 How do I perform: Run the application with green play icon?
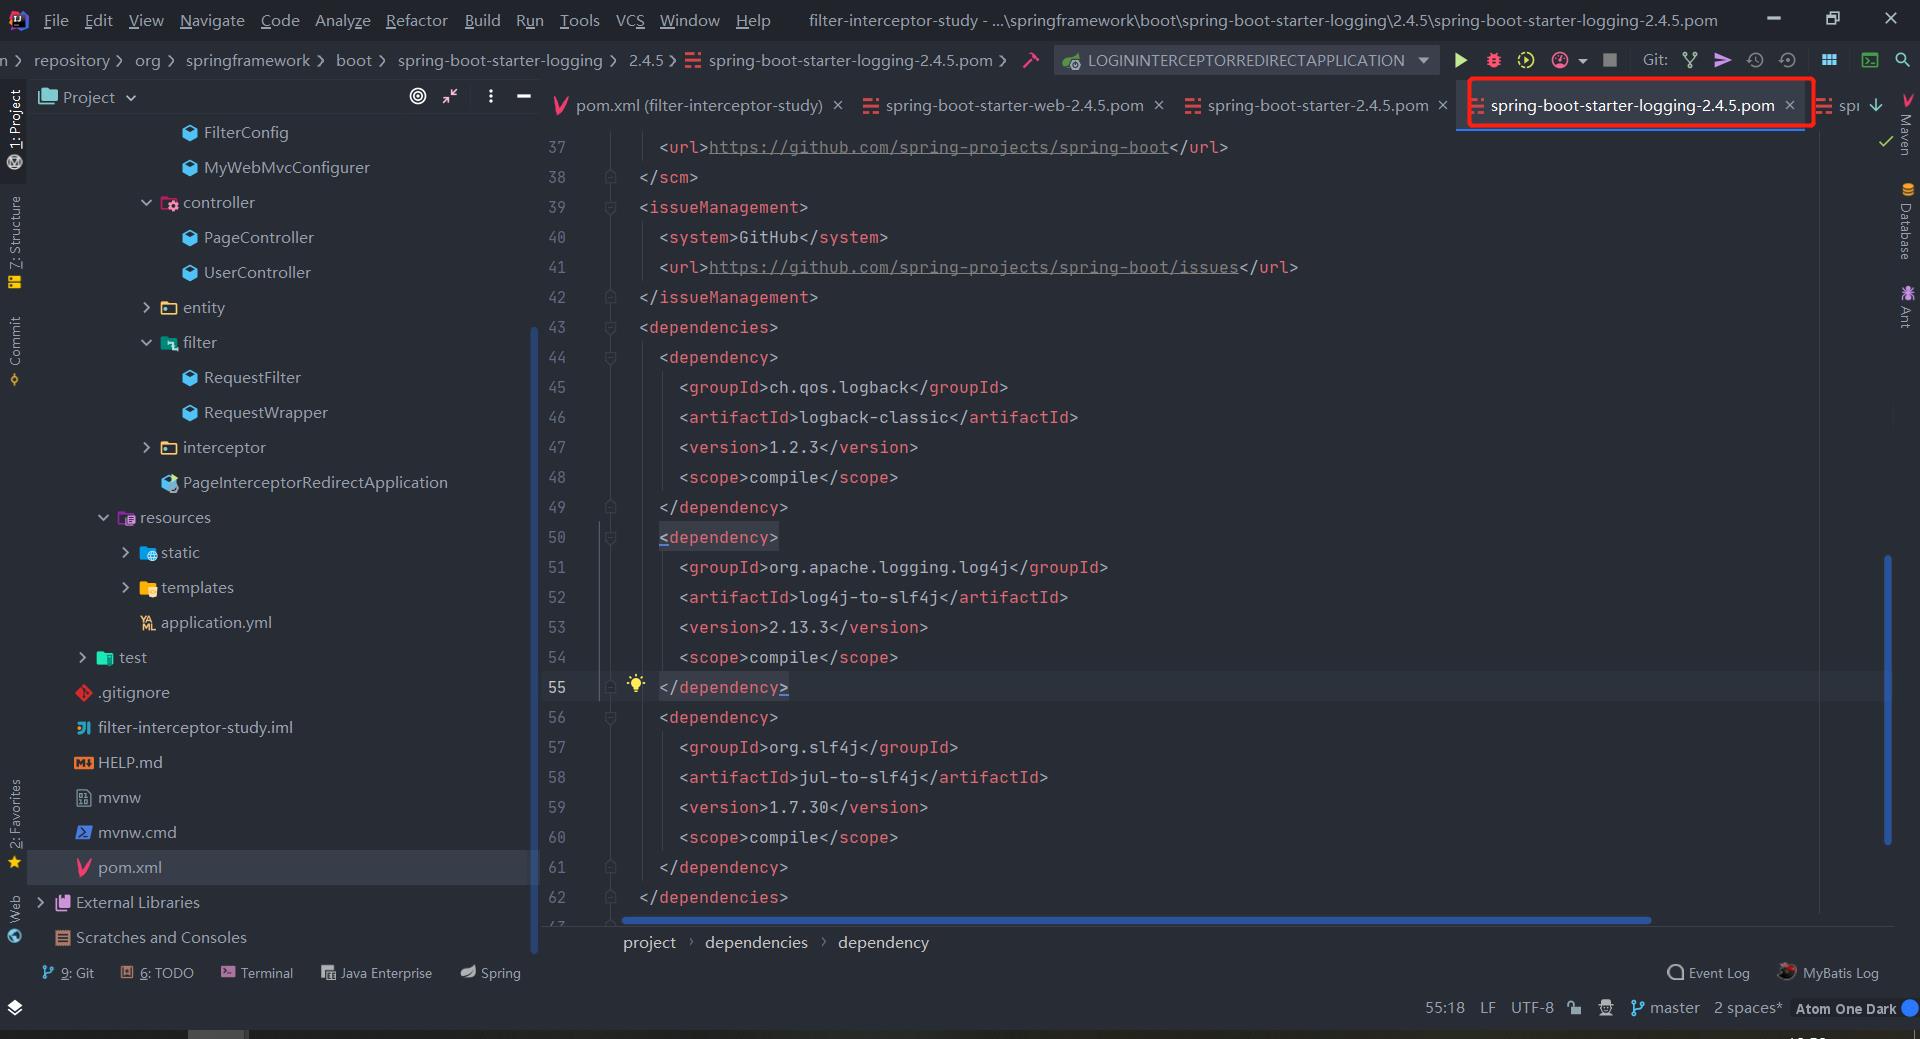[1460, 60]
